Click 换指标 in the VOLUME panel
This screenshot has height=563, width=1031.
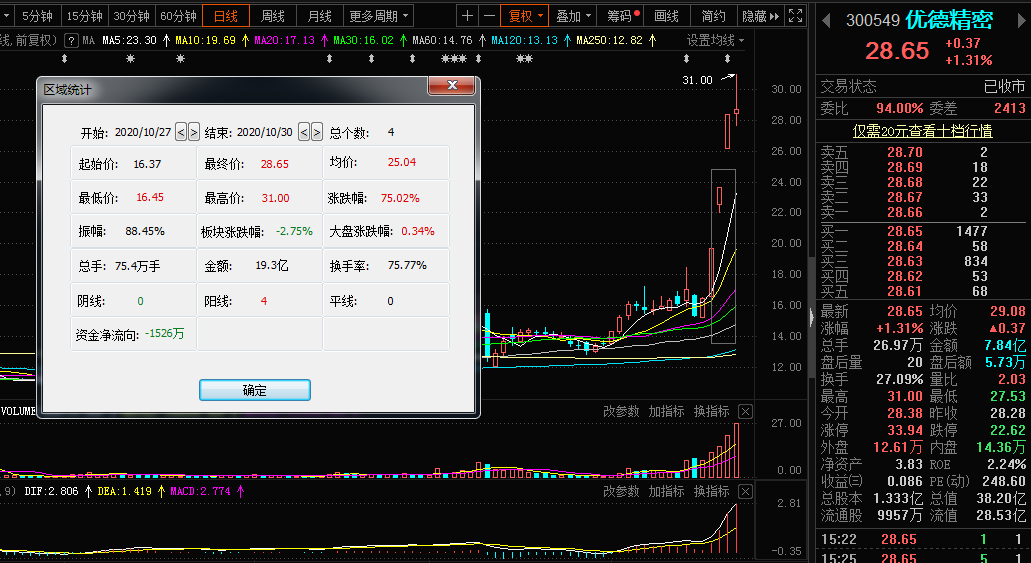(x=711, y=412)
